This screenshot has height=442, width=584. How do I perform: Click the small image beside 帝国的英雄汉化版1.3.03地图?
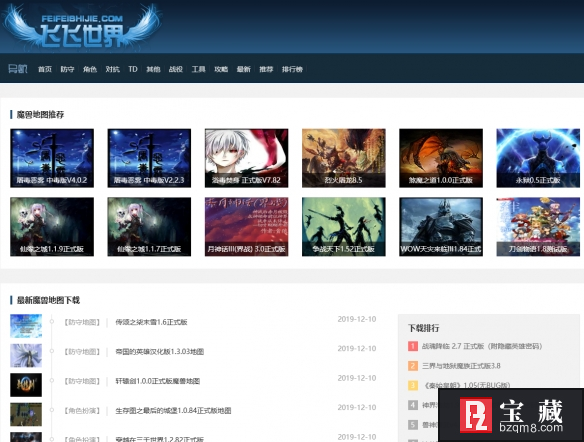coord(26,355)
